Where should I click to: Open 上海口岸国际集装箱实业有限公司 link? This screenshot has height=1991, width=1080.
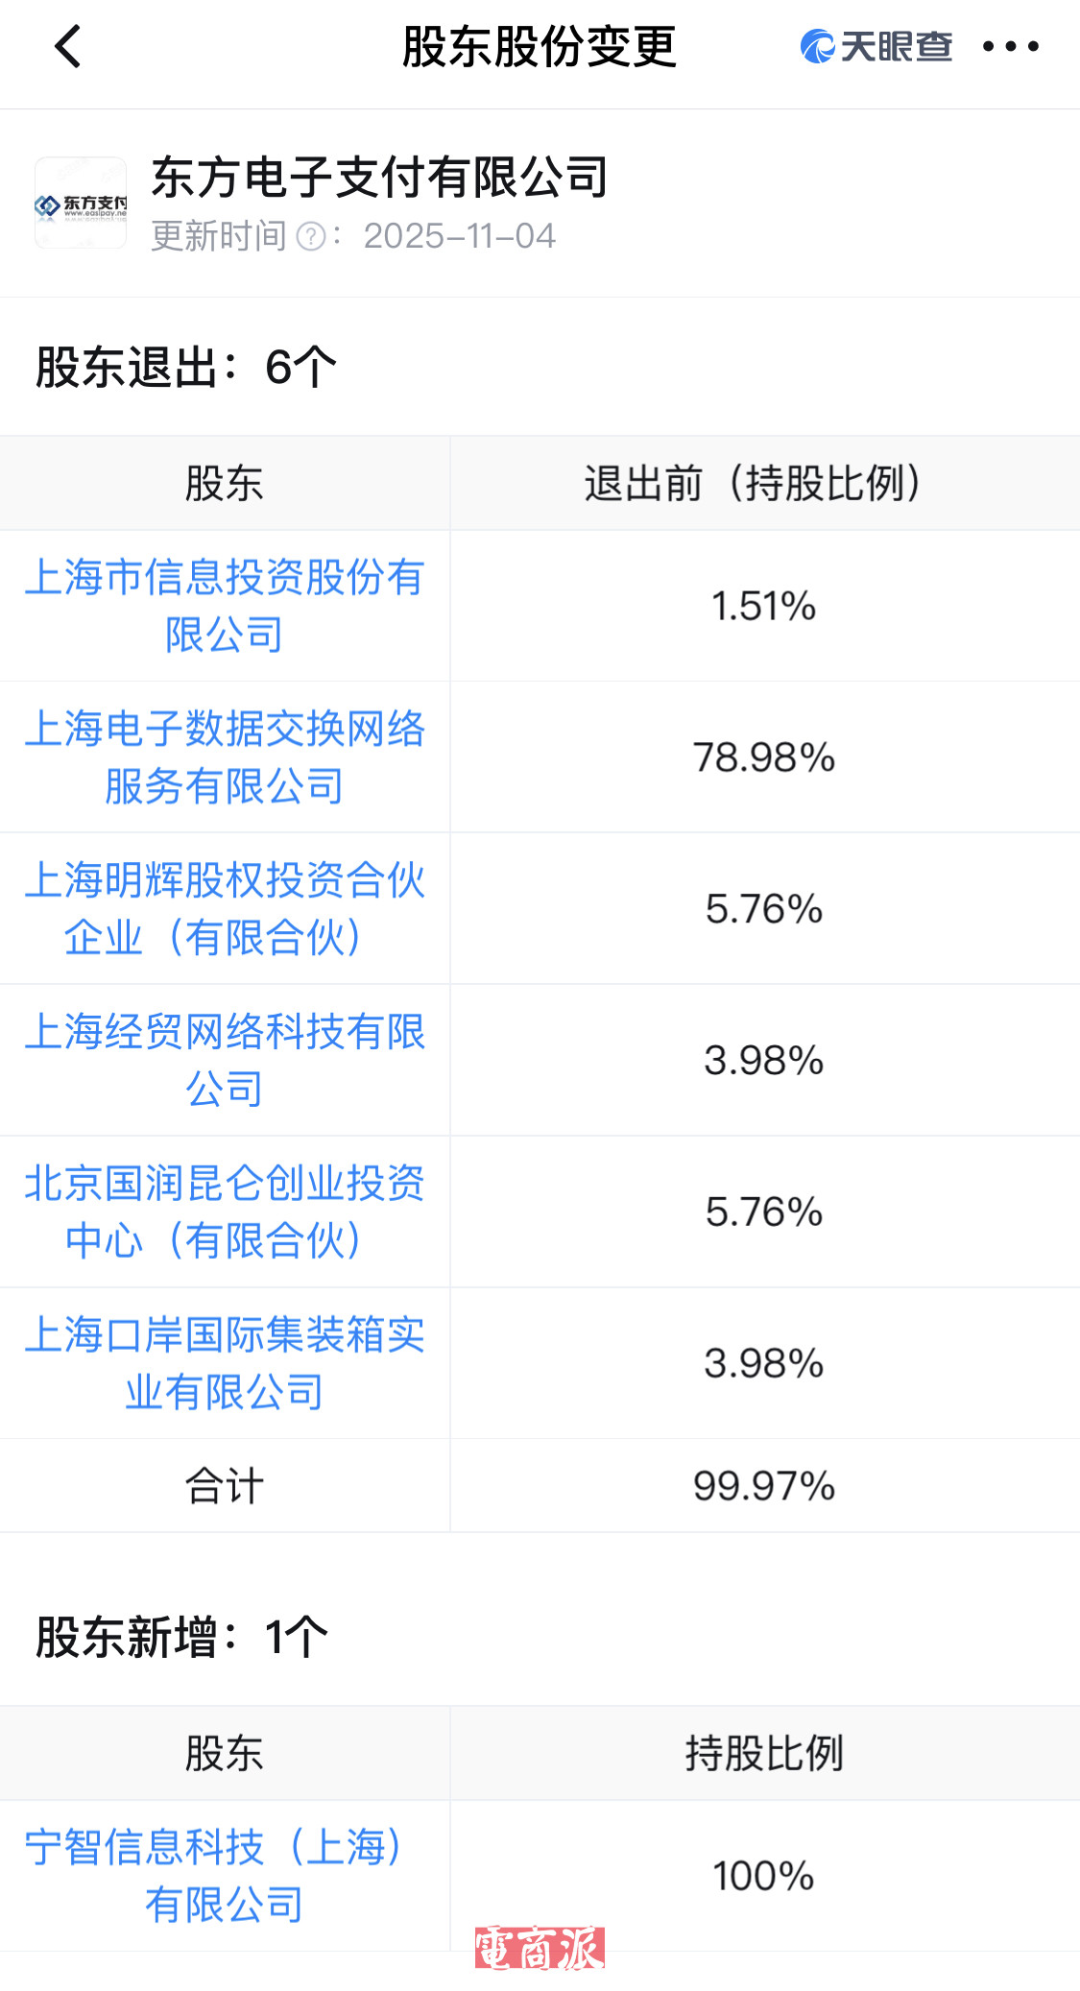(224, 1363)
